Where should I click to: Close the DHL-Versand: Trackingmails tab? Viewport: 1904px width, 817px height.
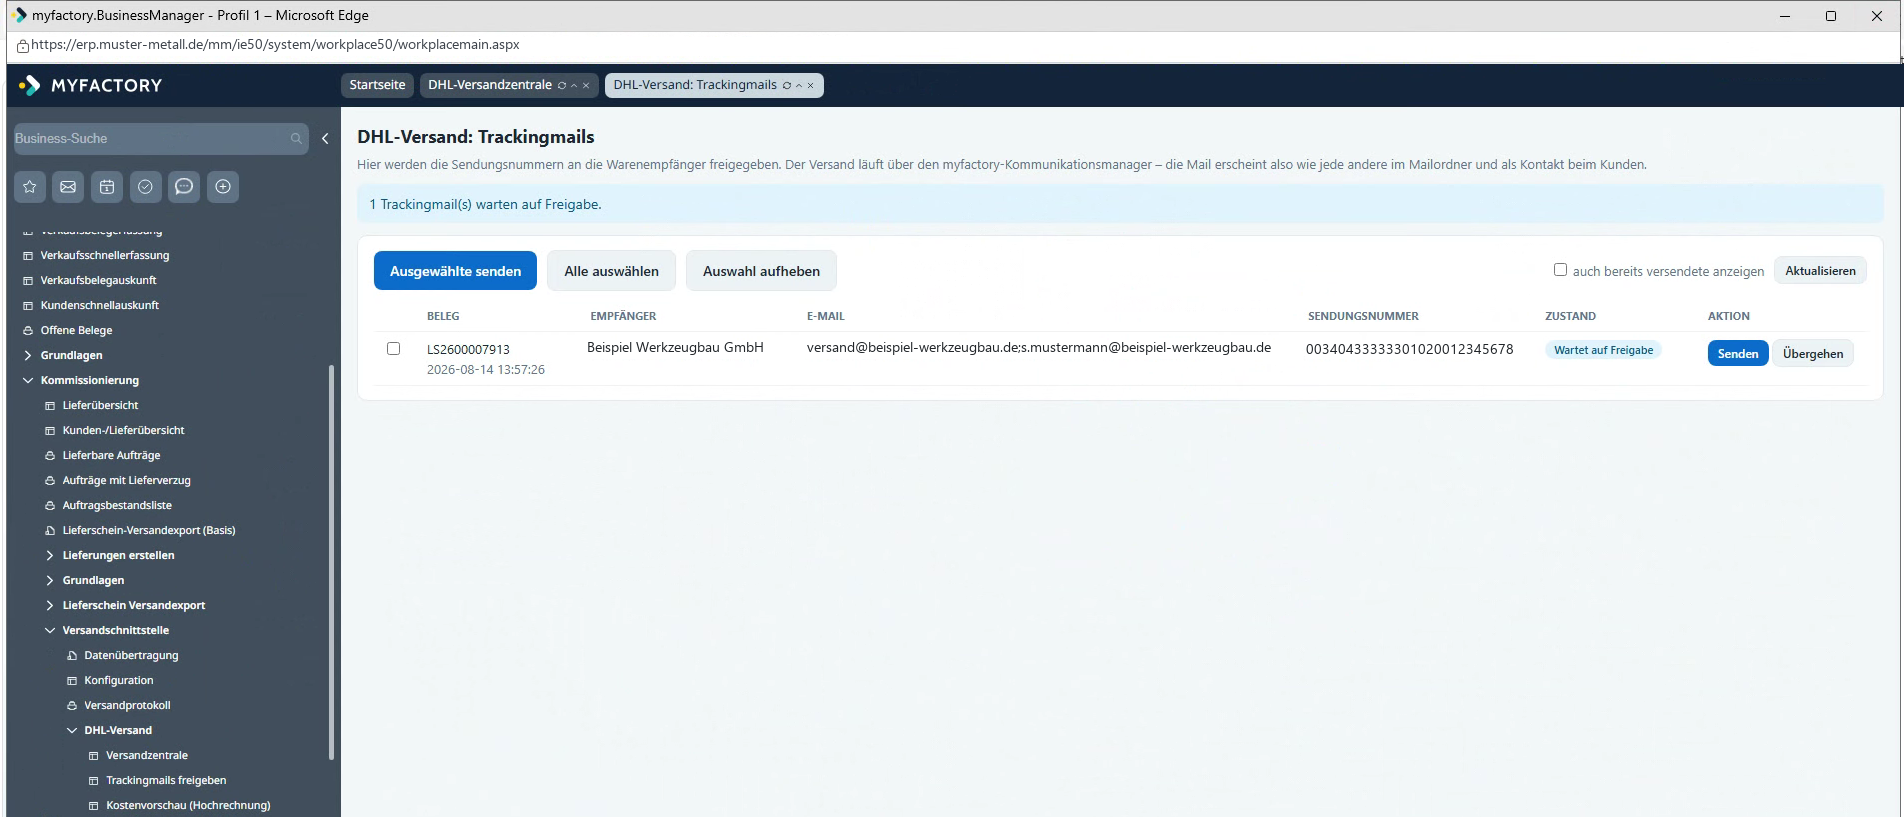pos(811,86)
